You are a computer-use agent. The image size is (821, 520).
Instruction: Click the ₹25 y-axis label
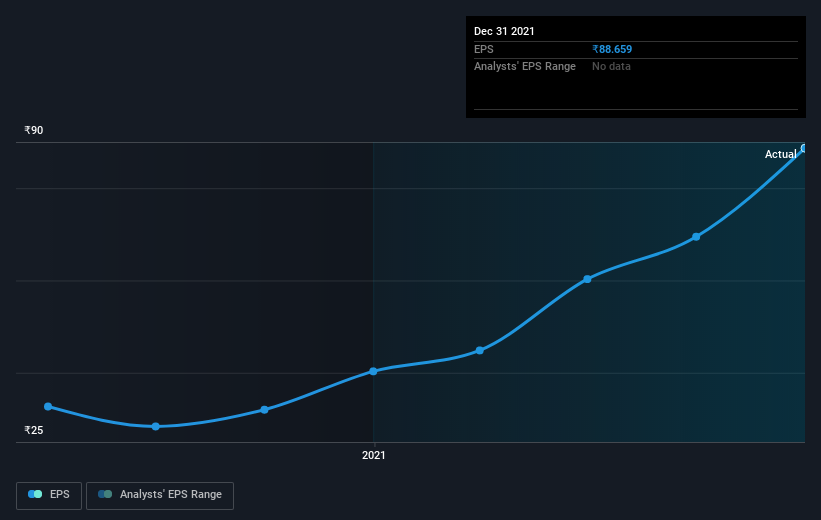click(x=34, y=430)
